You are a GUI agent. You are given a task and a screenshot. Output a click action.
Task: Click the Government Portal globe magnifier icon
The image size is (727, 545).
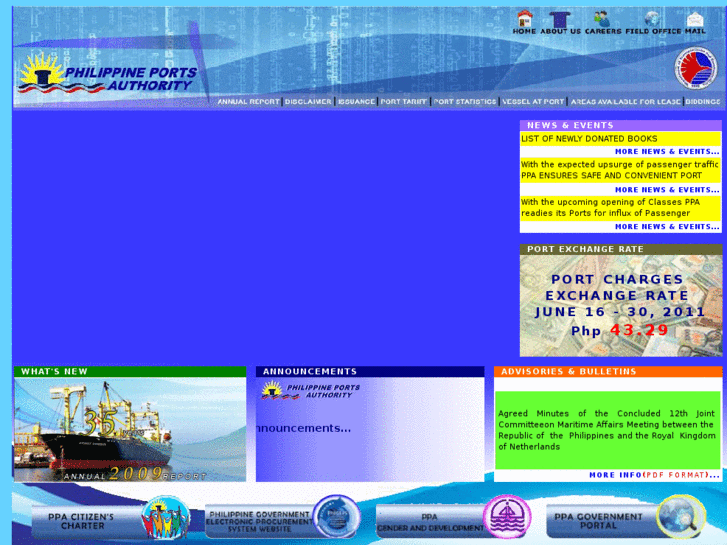(681, 516)
